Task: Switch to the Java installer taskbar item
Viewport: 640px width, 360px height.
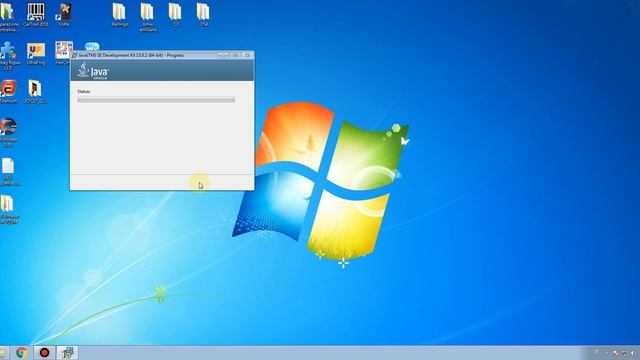Action: pos(67,353)
